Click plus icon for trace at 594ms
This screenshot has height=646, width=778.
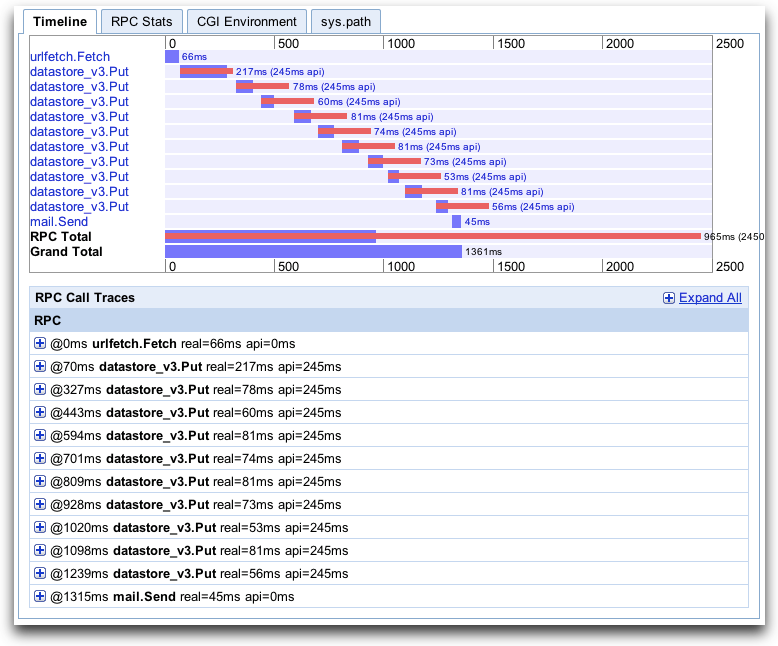click(x=40, y=435)
